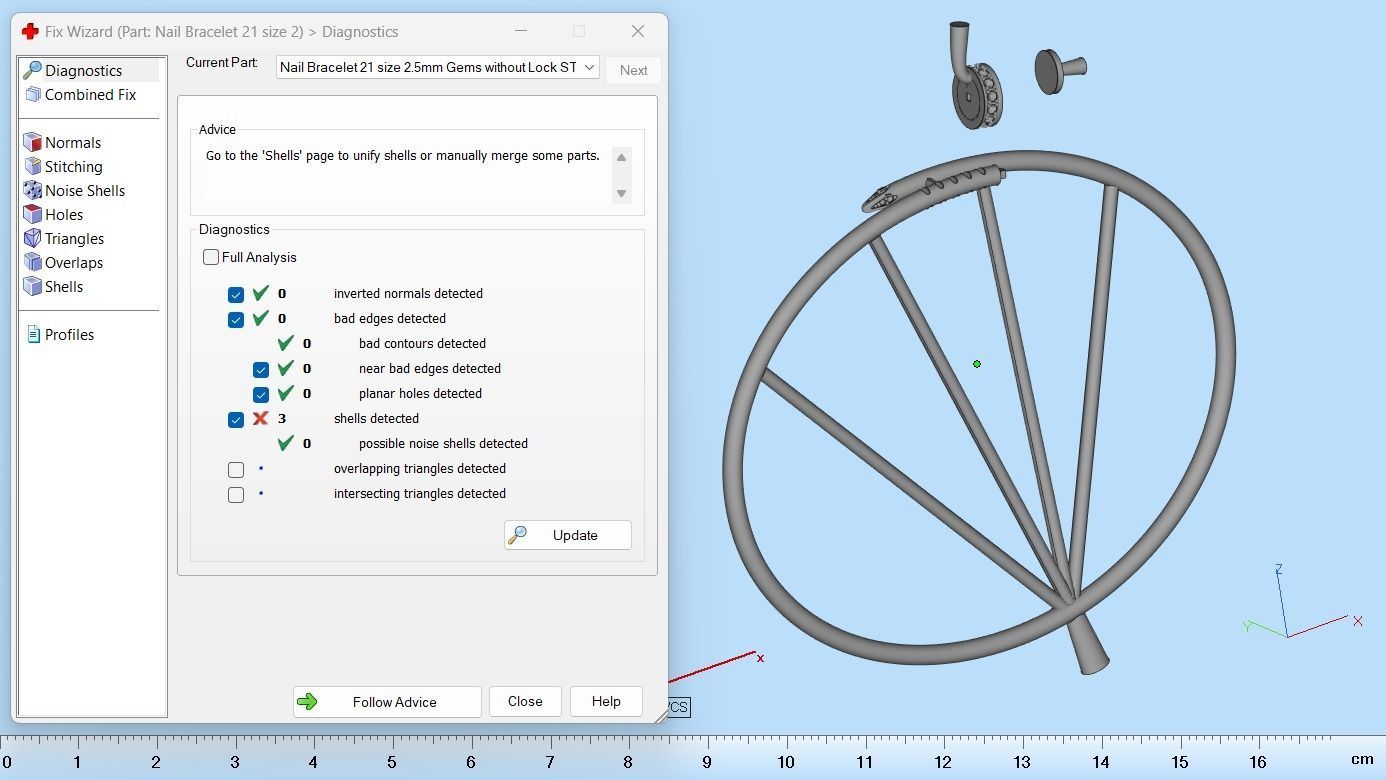1386x780 pixels.
Task: Minimize the Fix Wizard window
Action: click(x=520, y=31)
